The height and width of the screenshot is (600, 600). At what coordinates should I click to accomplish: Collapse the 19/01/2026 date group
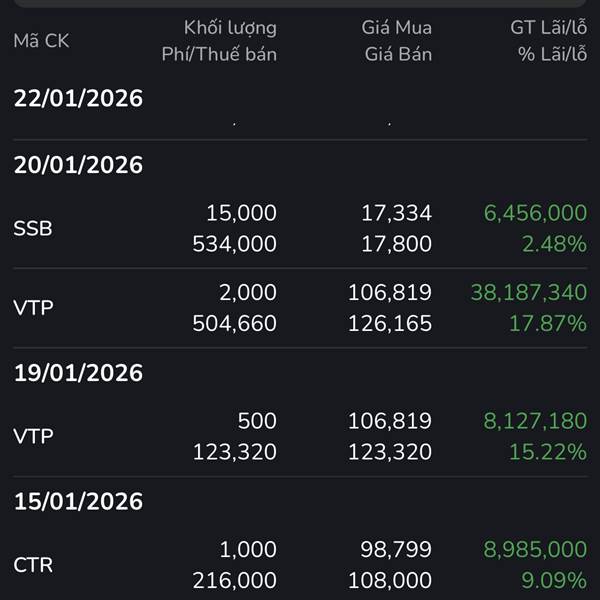point(78,373)
